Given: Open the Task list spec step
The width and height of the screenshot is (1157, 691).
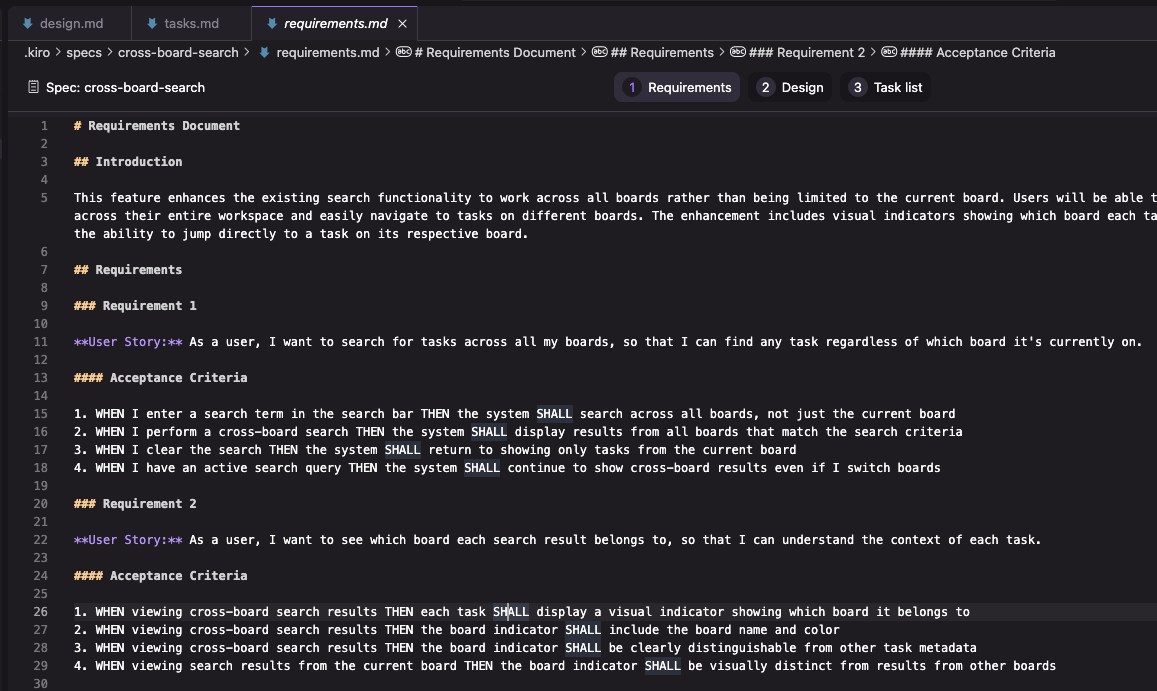Looking at the screenshot, I should click(x=885, y=88).
